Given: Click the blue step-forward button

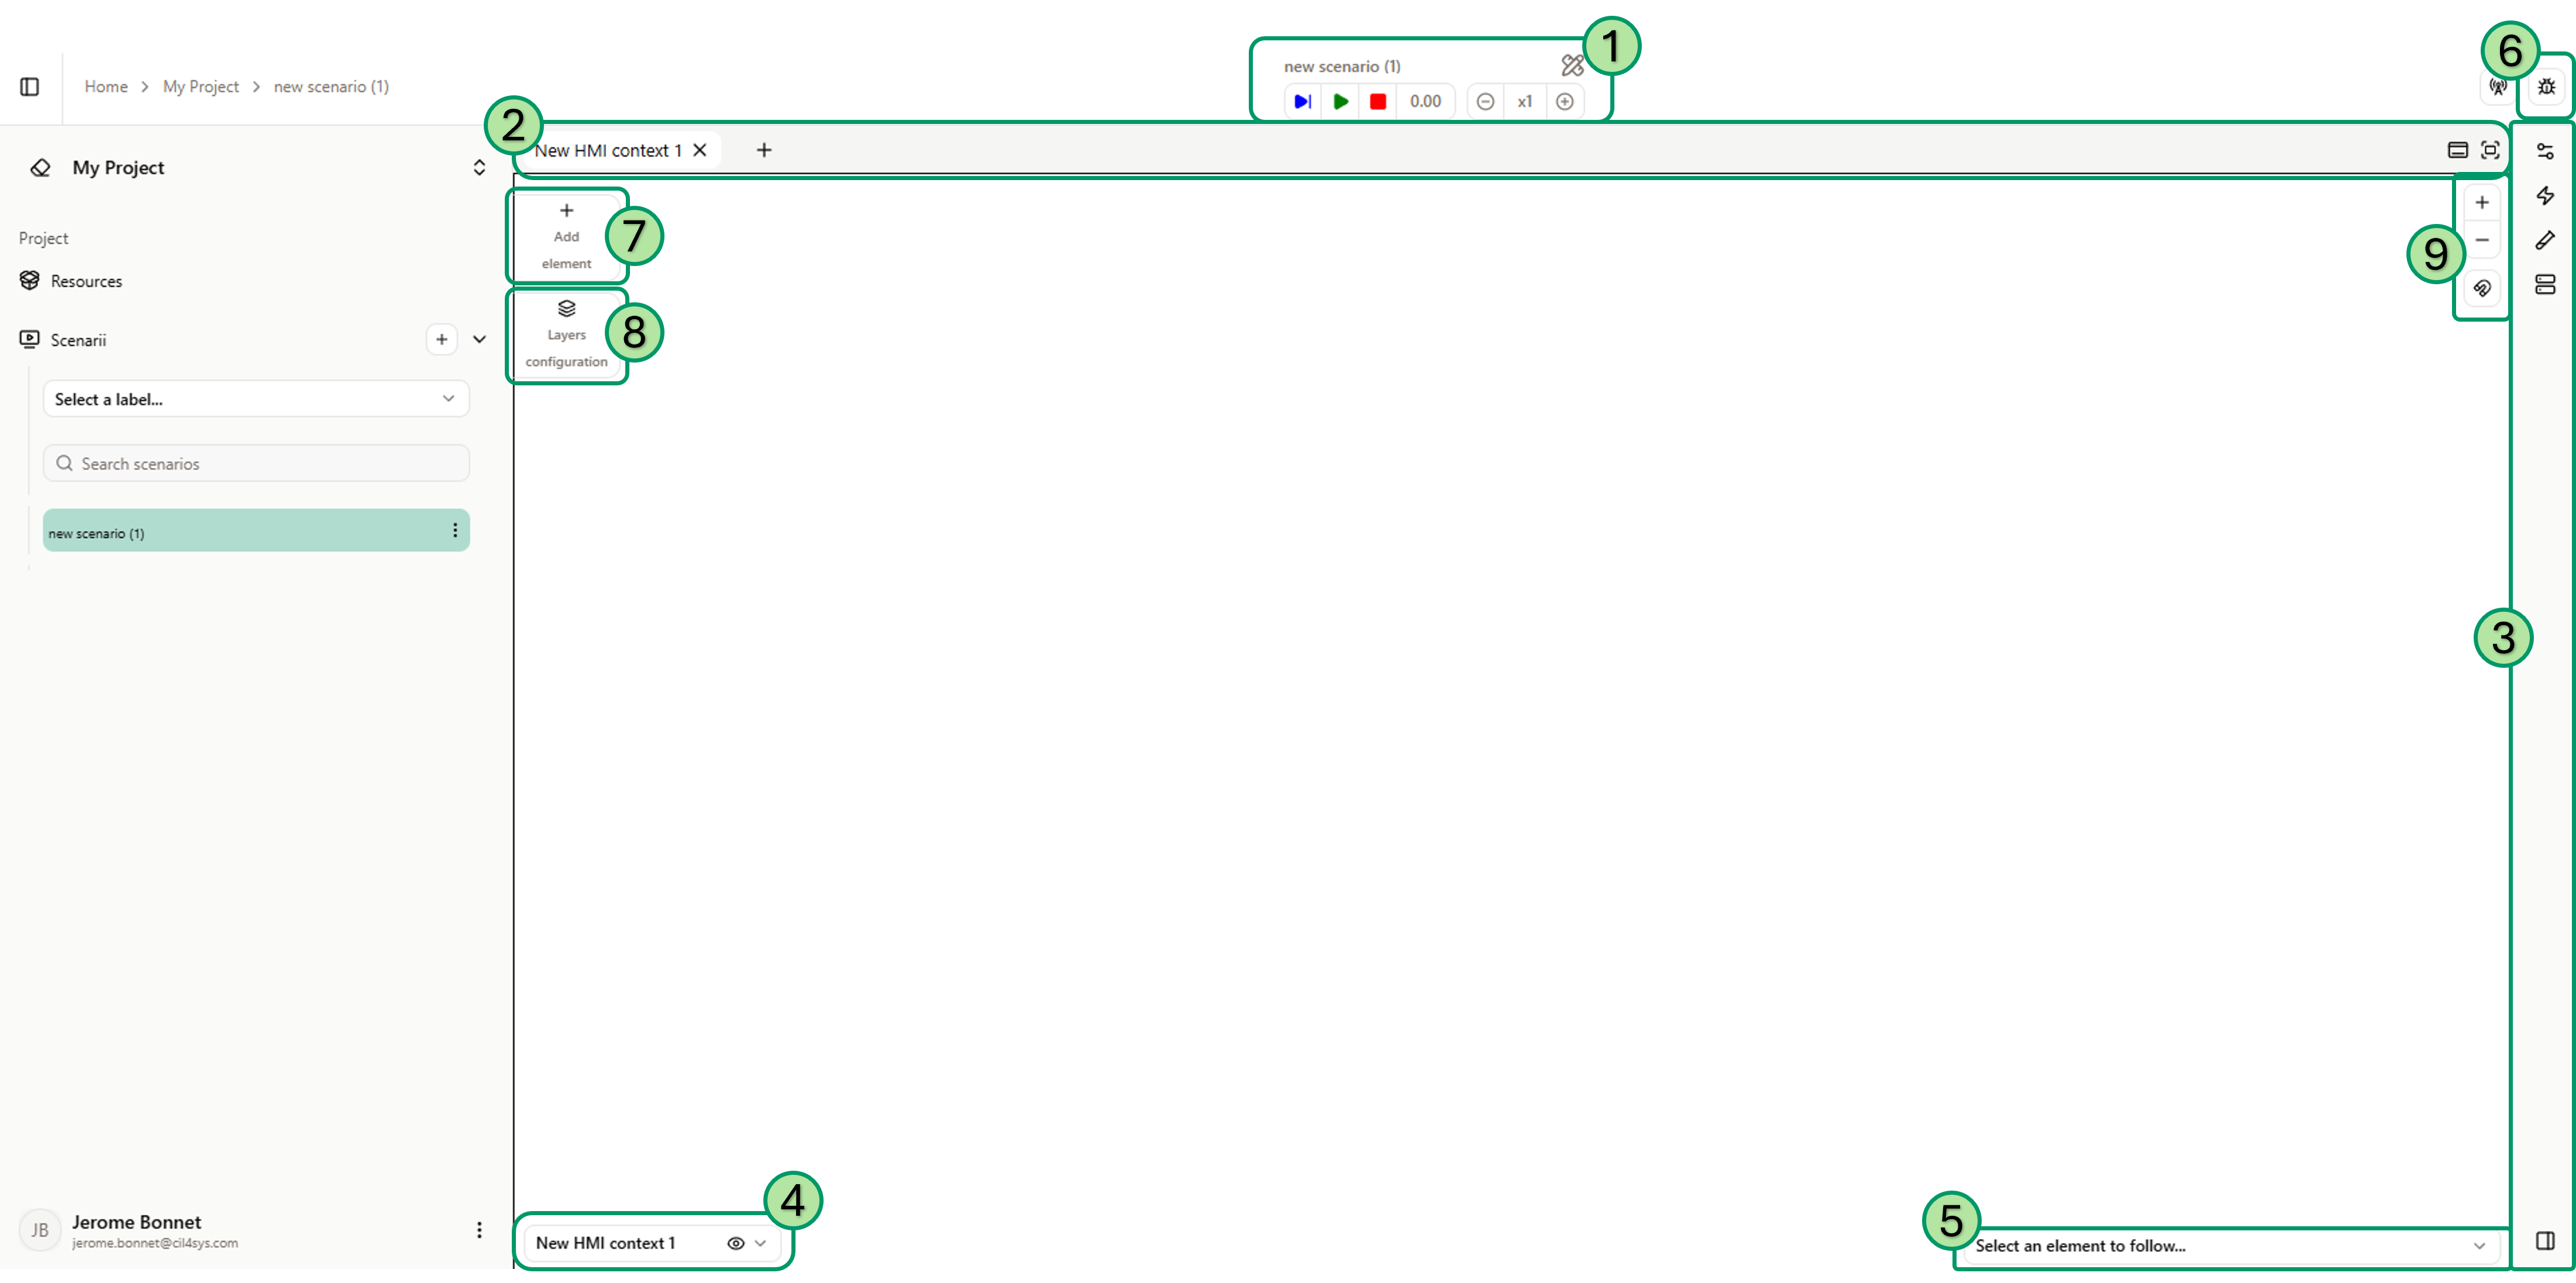Looking at the screenshot, I should click(1302, 101).
